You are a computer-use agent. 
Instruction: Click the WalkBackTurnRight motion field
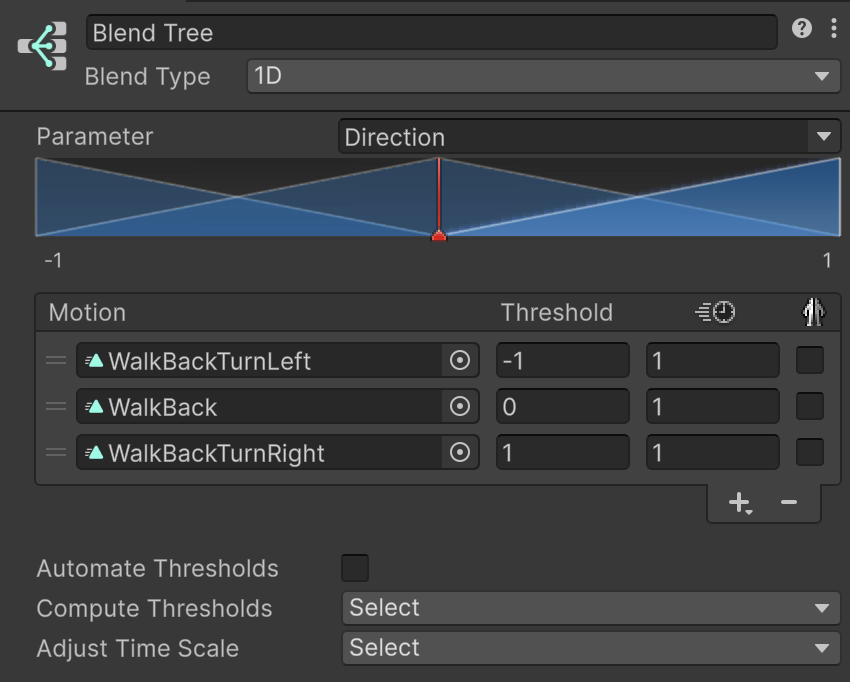[x=278, y=452]
